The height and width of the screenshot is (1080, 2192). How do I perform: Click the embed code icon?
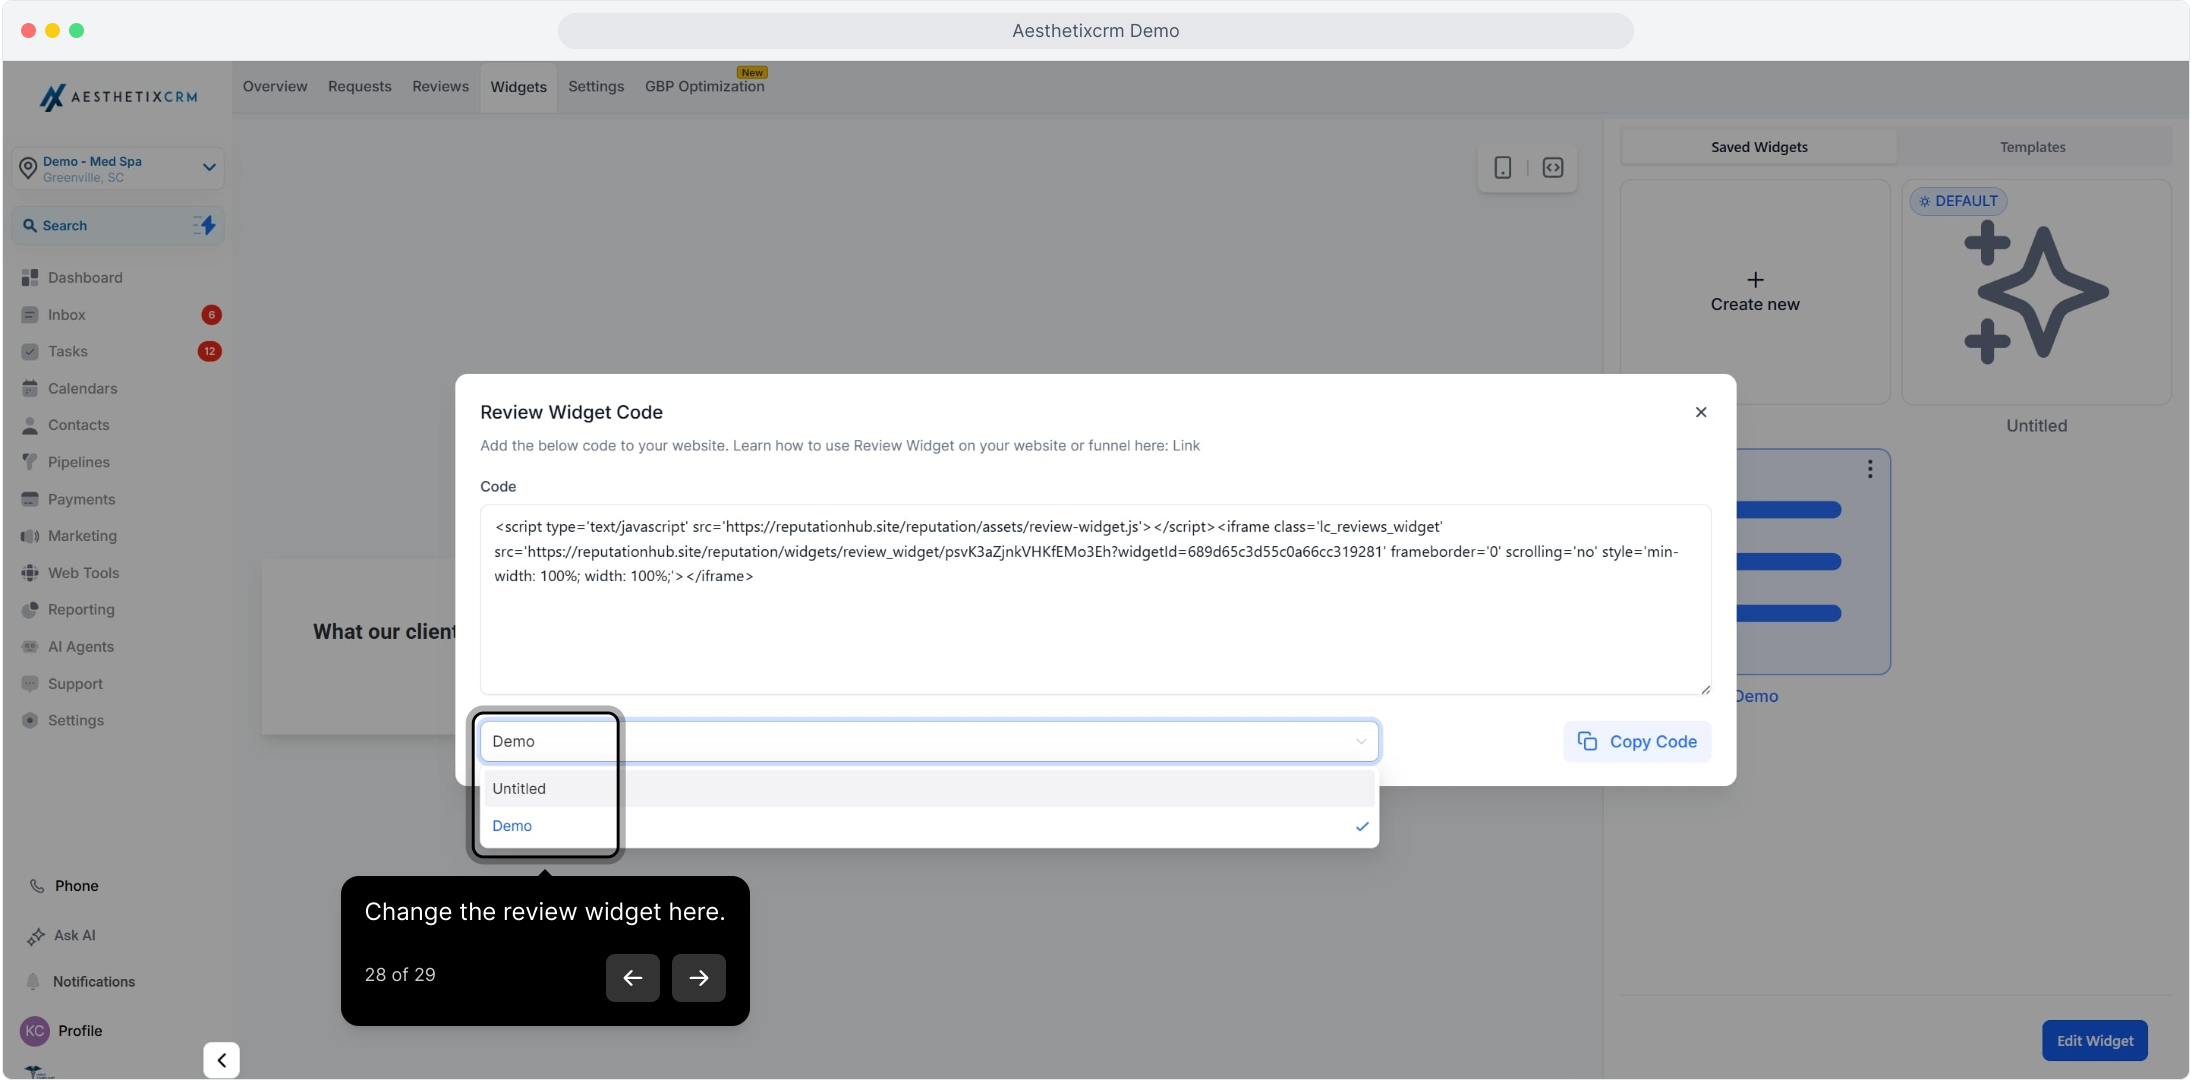click(x=1553, y=168)
